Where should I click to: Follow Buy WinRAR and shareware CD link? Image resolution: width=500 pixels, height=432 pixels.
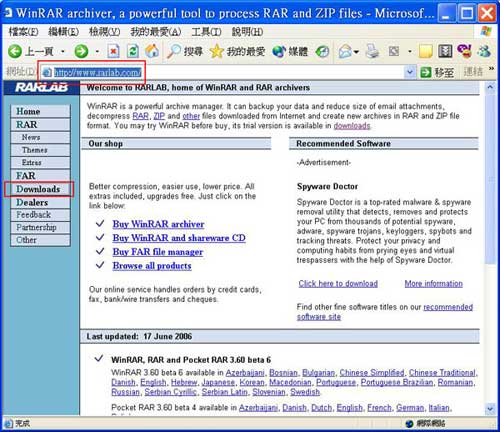click(x=179, y=238)
